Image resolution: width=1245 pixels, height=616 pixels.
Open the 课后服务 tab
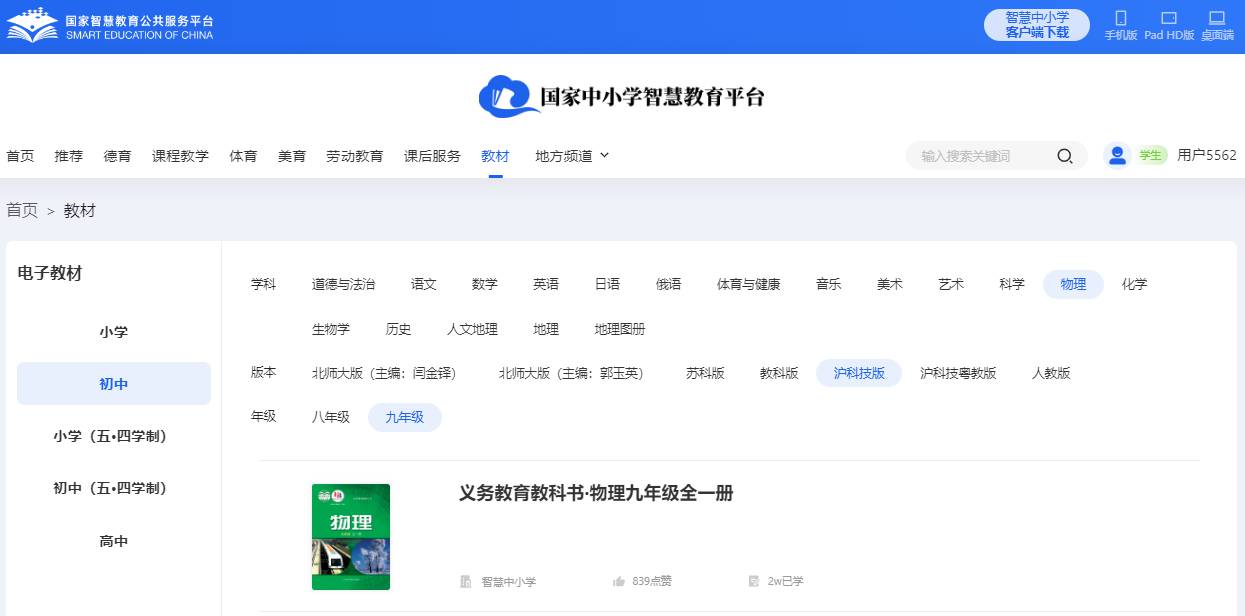pyautogui.click(x=432, y=156)
